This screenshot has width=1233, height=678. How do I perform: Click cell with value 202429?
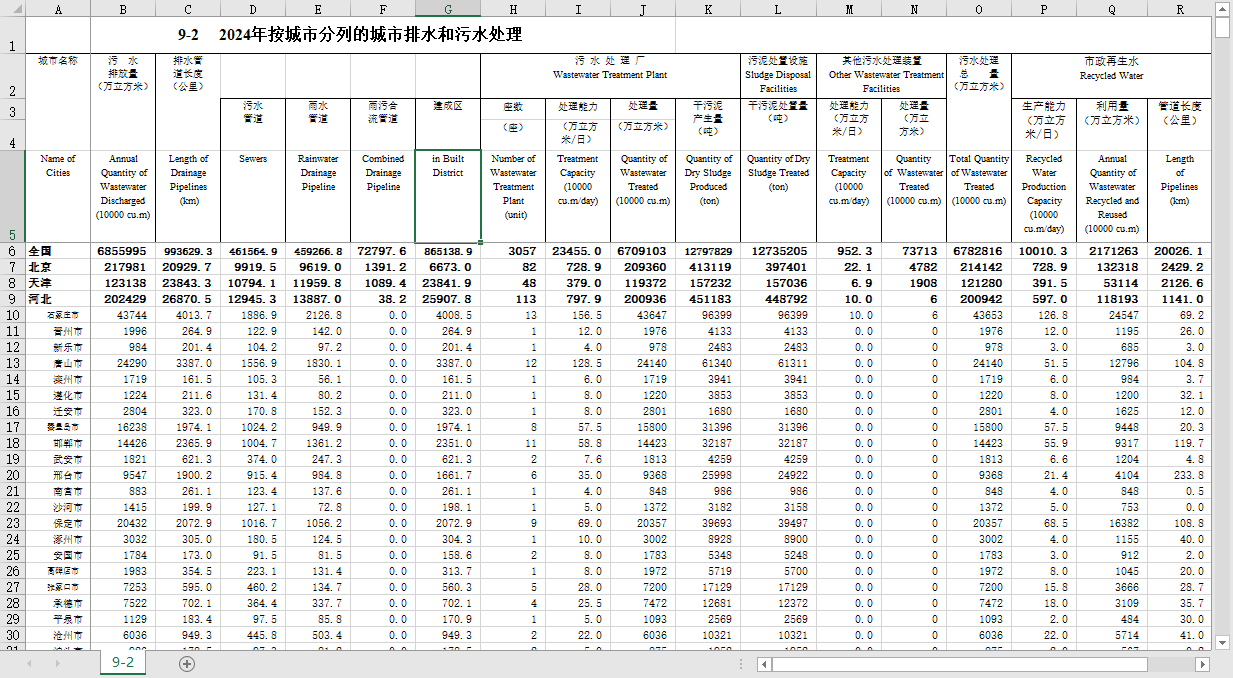click(x=123, y=299)
